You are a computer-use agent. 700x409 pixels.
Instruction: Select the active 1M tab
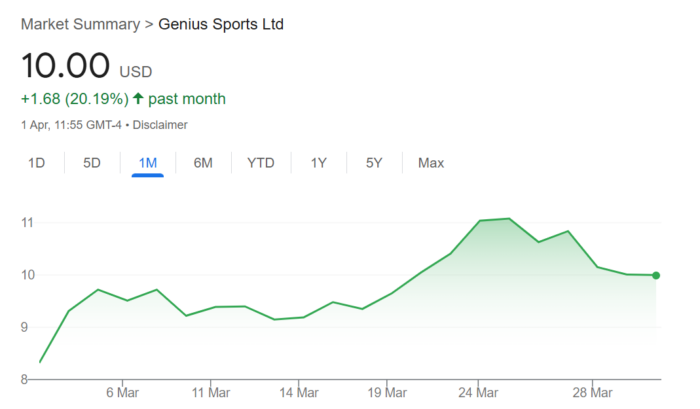tap(147, 163)
